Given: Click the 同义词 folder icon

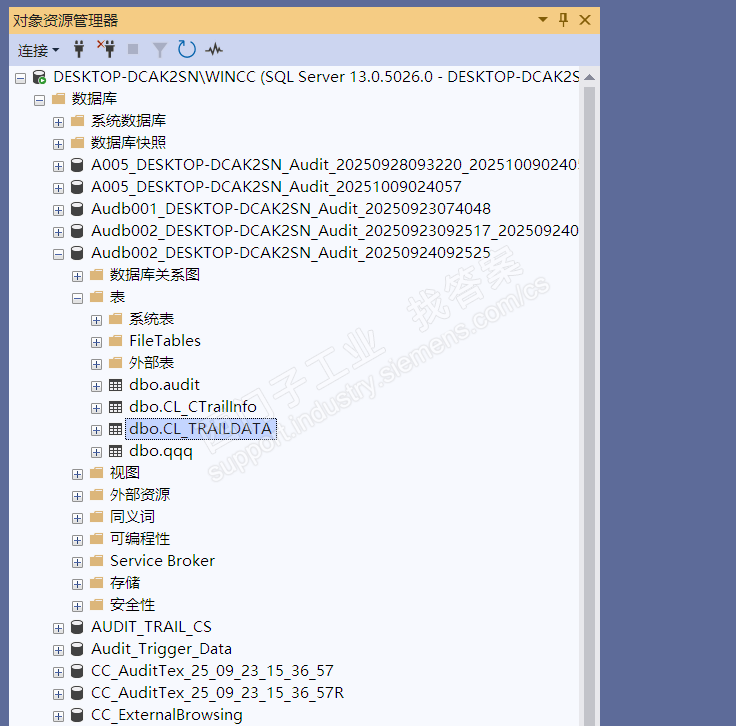Looking at the screenshot, I should click(x=97, y=517).
